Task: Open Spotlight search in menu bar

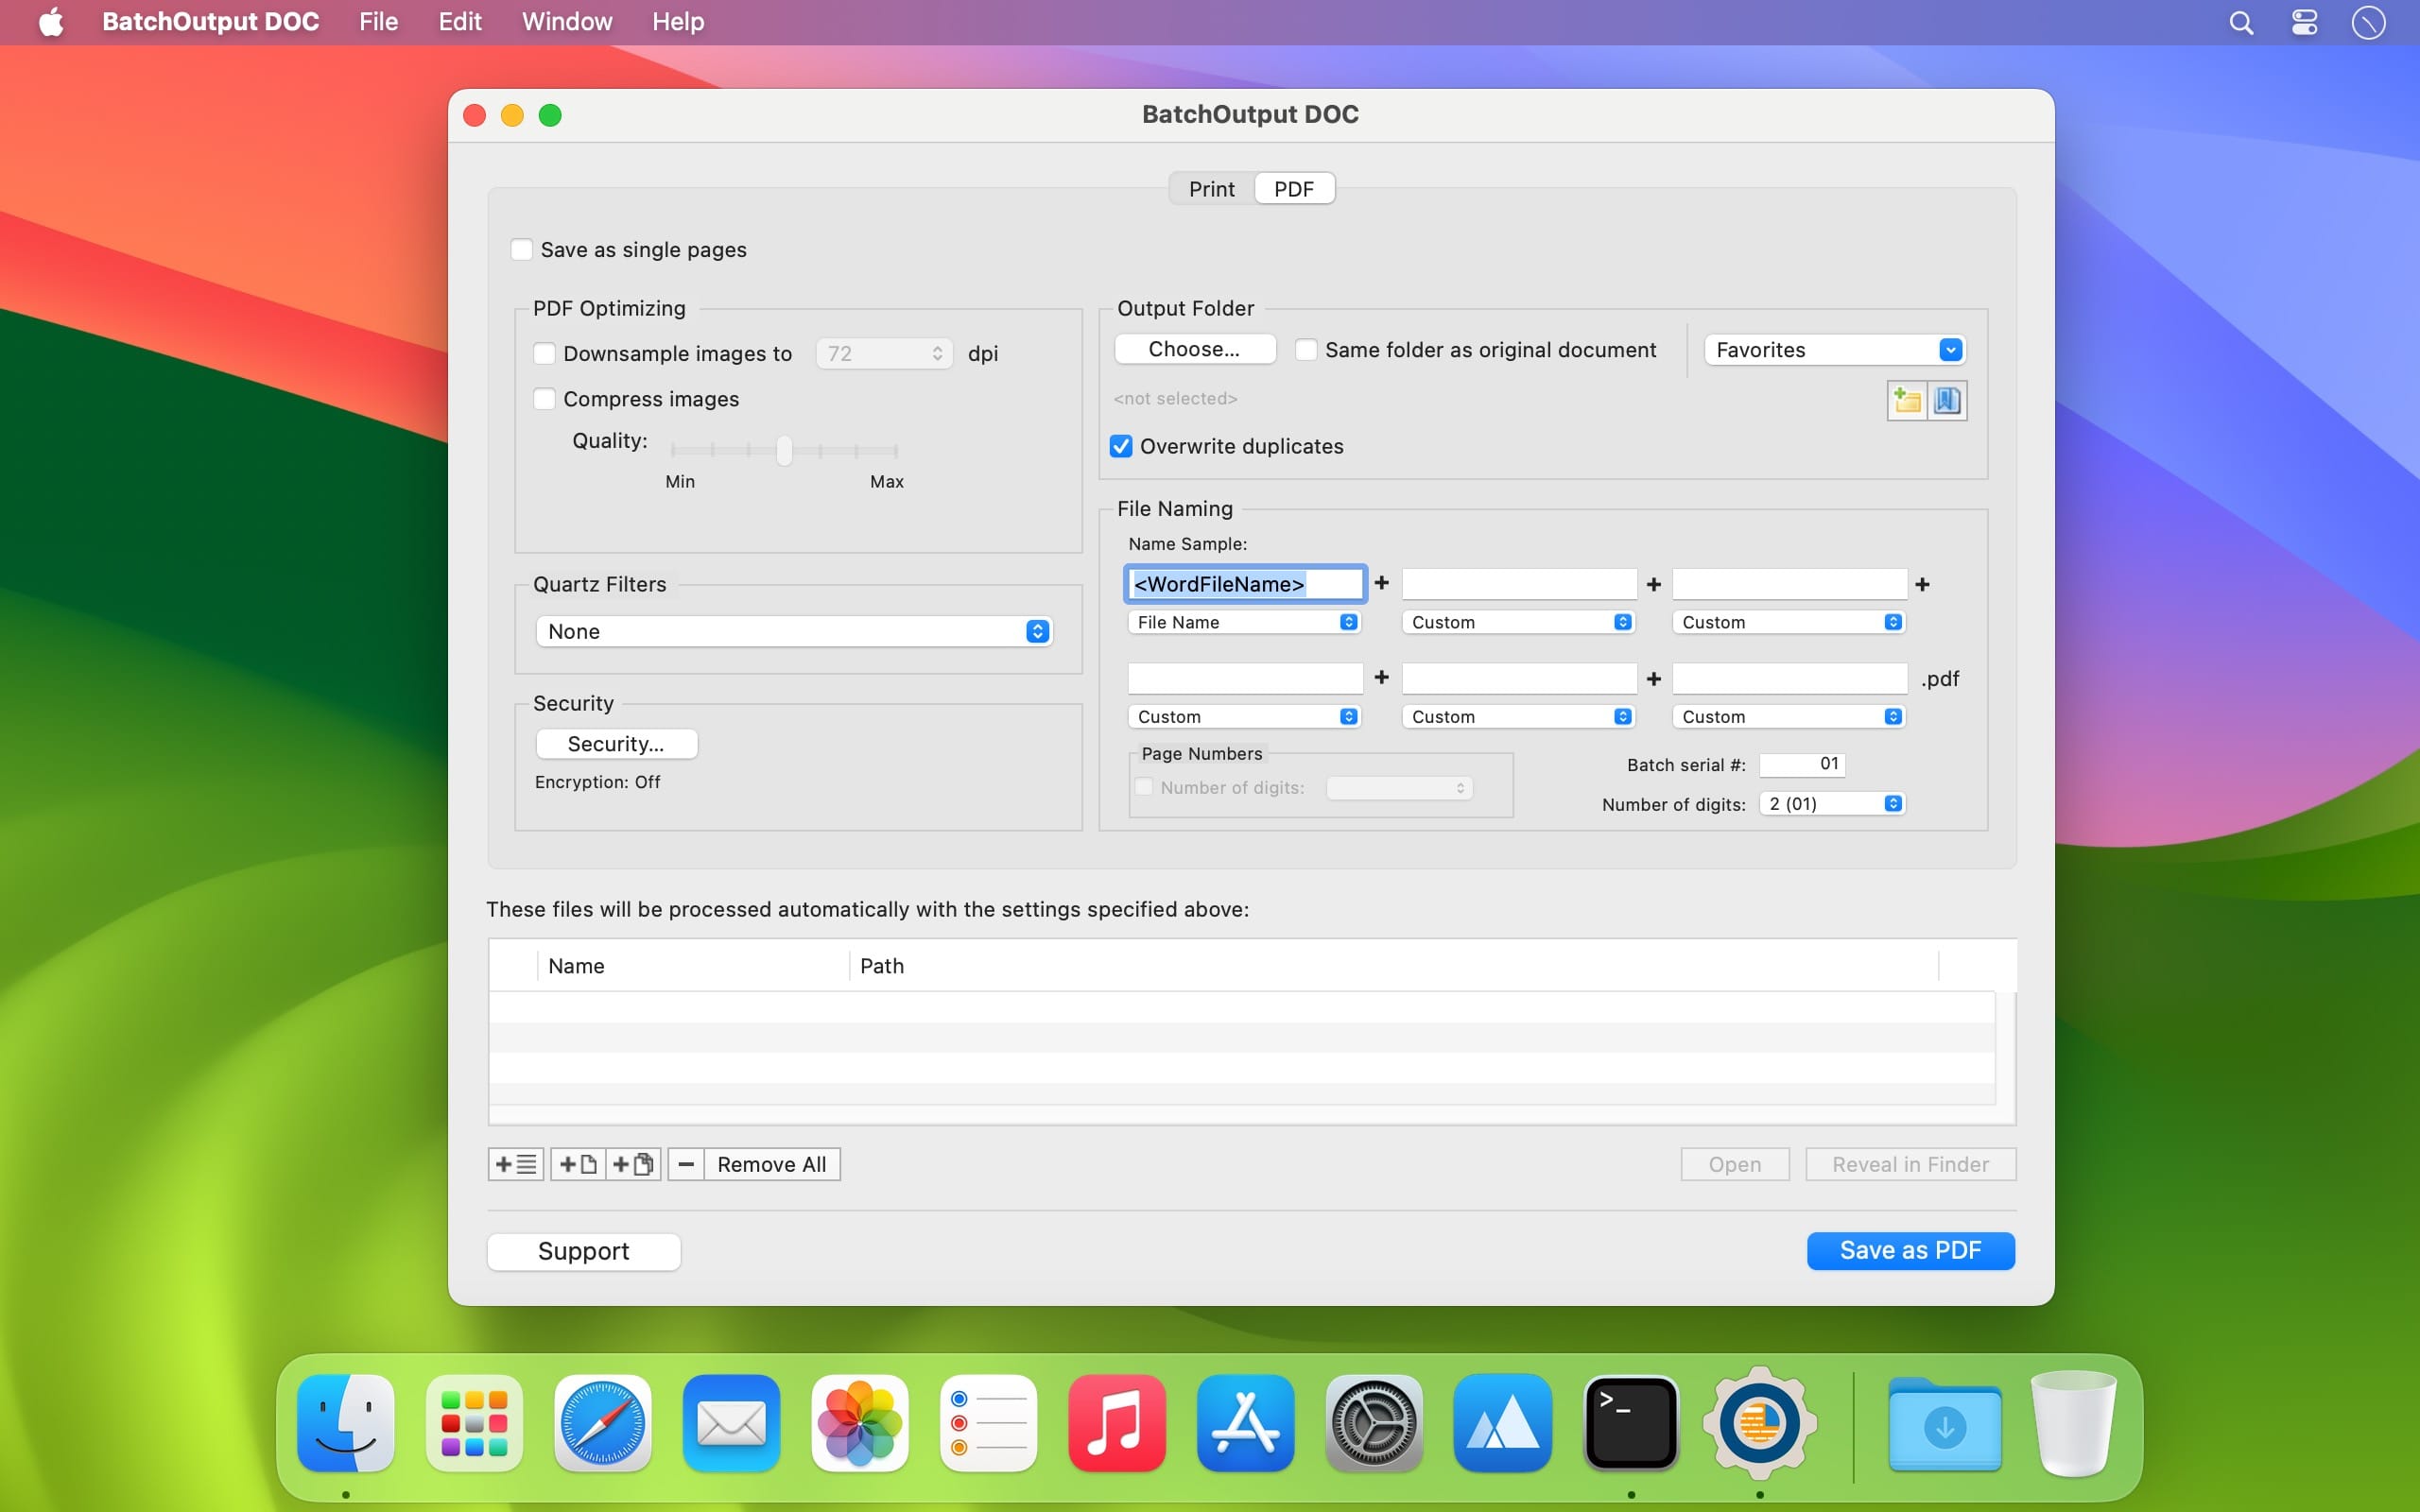Action: coord(2241,22)
